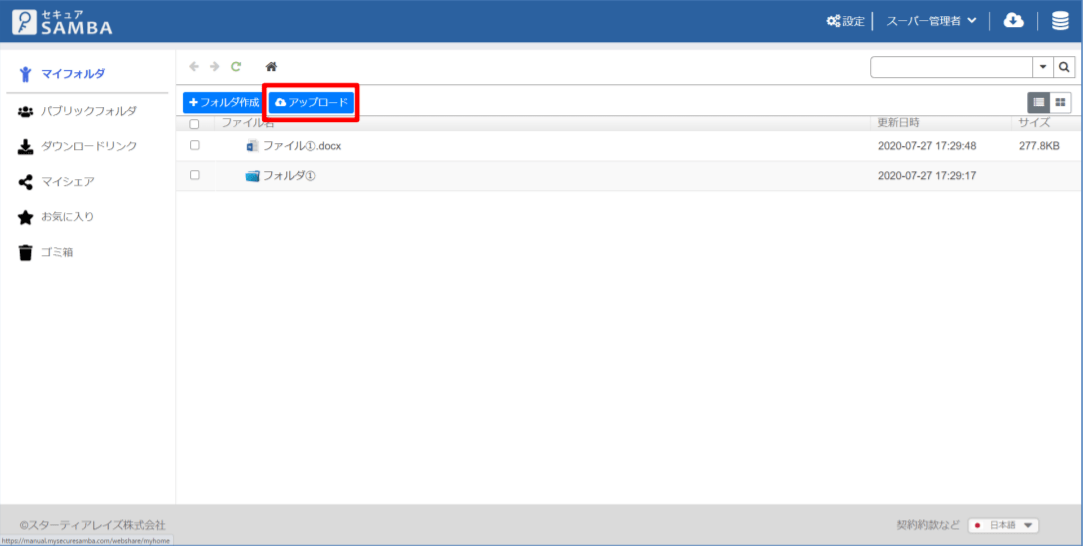The height and width of the screenshot is (546, 1083).
Task: Go back with the left arrow
Action: [x=194, y=66]
